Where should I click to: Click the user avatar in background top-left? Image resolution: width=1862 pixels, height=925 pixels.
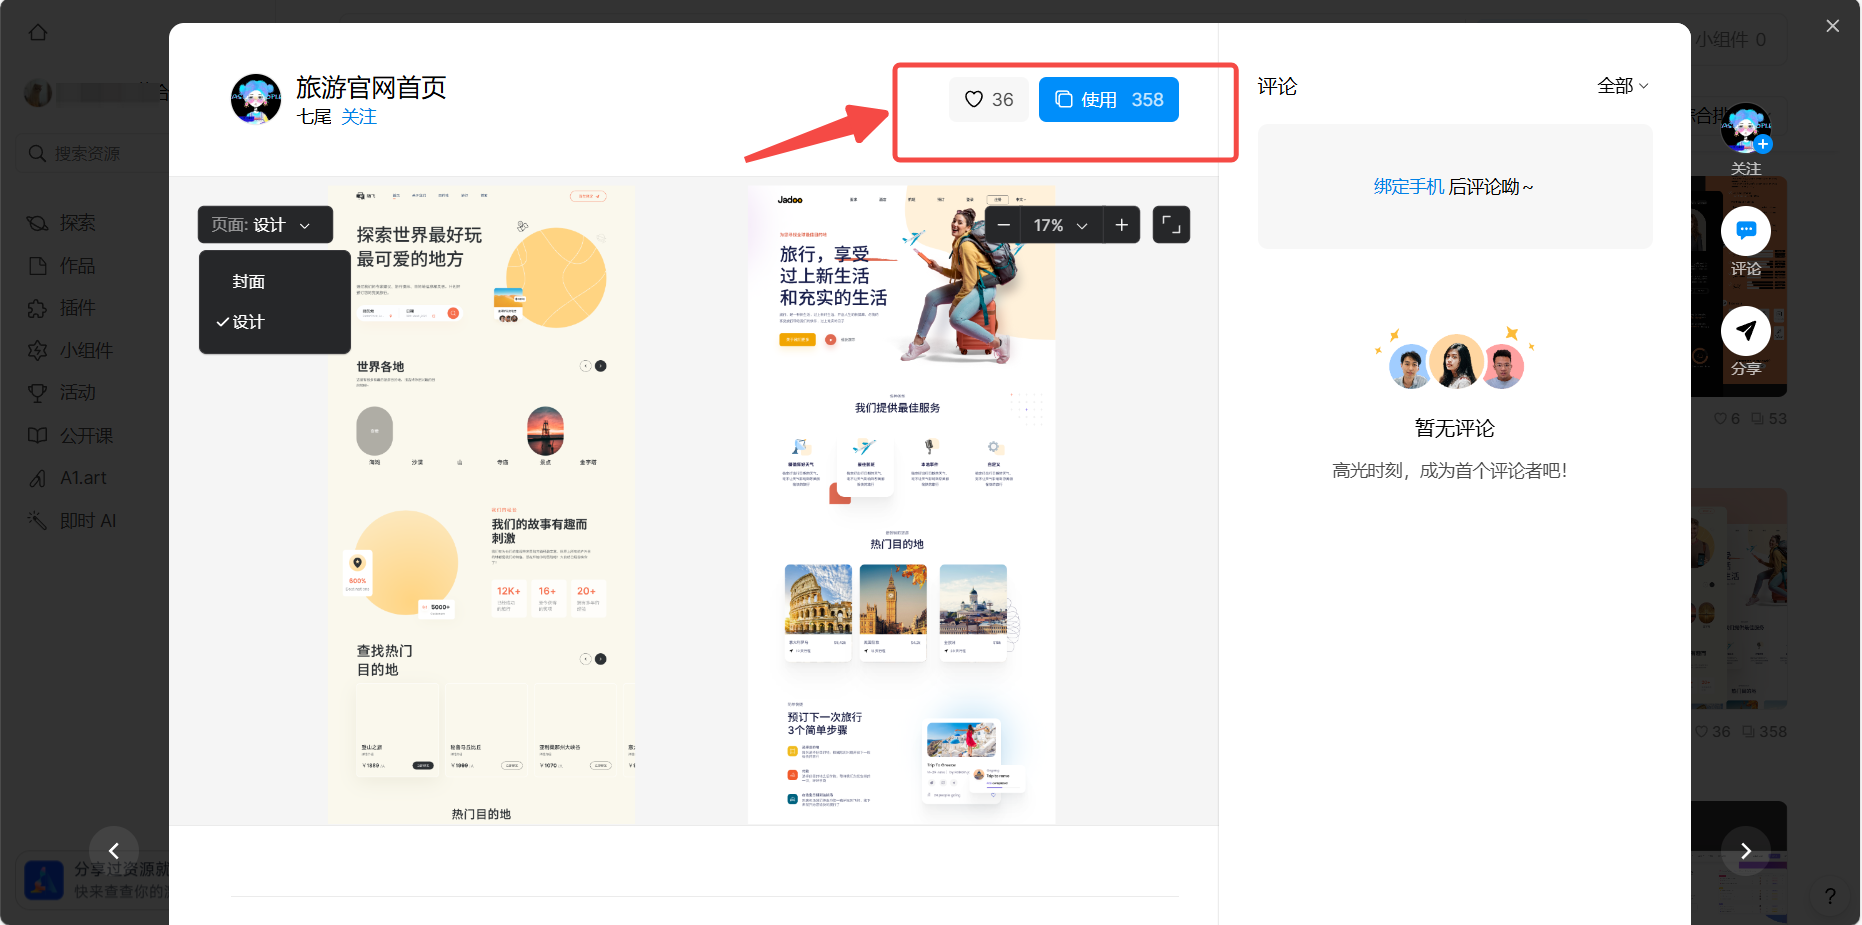tap(38, 93)
